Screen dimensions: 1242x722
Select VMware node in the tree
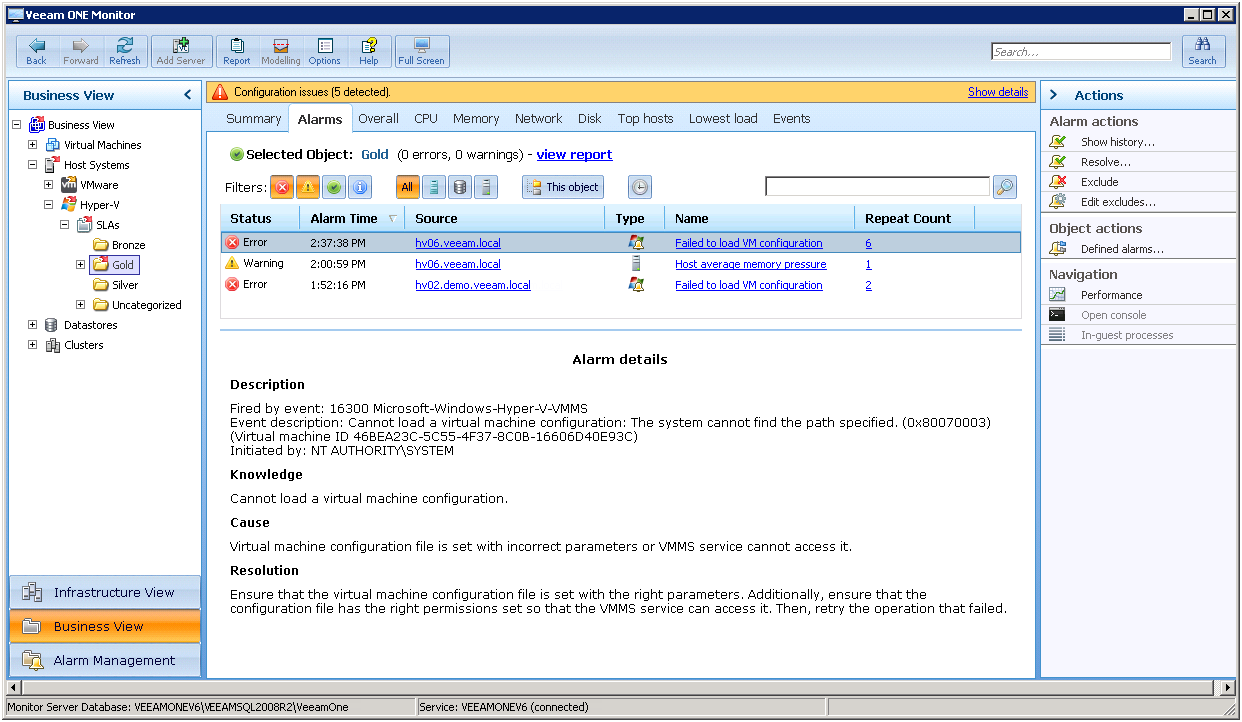pos(99,185)
